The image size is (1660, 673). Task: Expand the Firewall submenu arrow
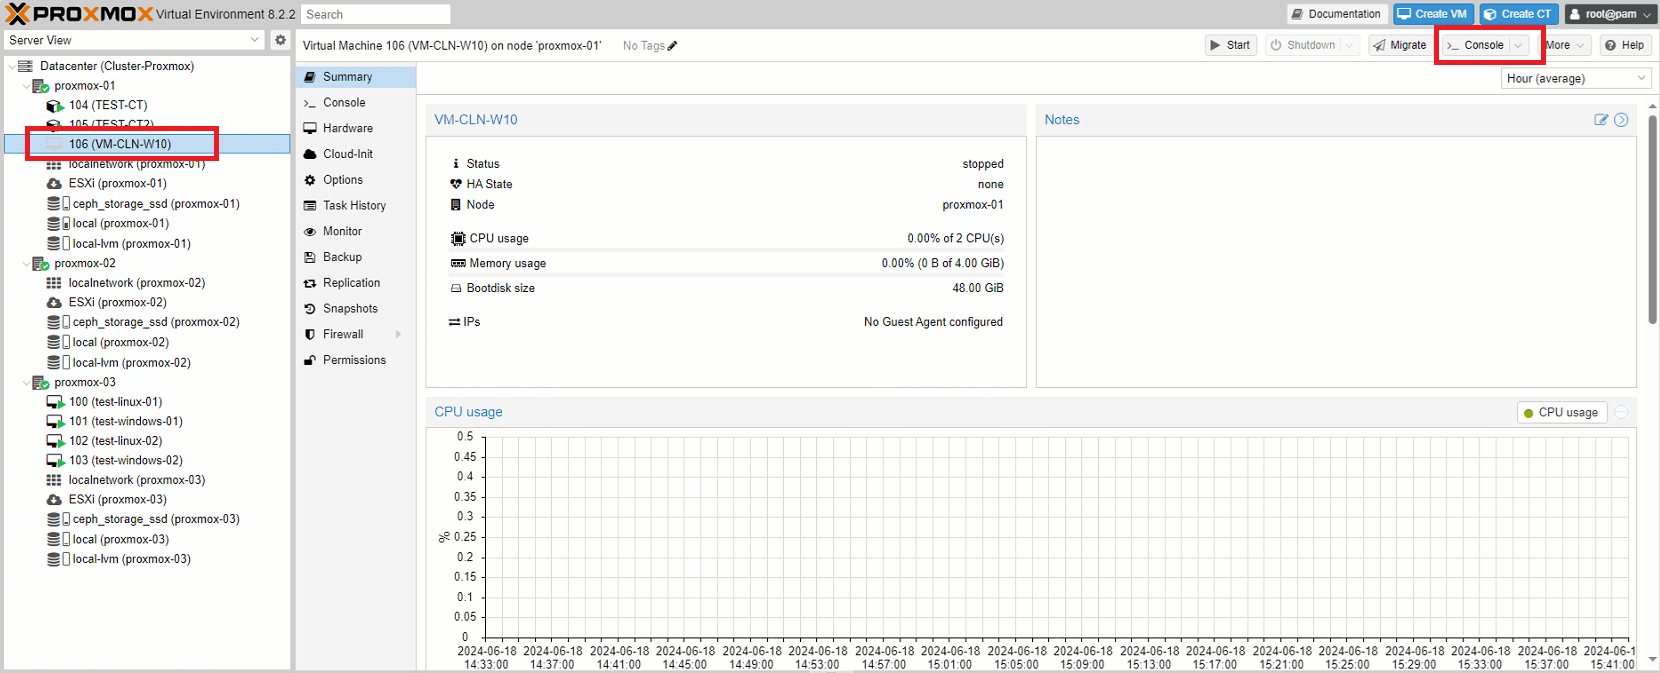click(x=398, y=335)
